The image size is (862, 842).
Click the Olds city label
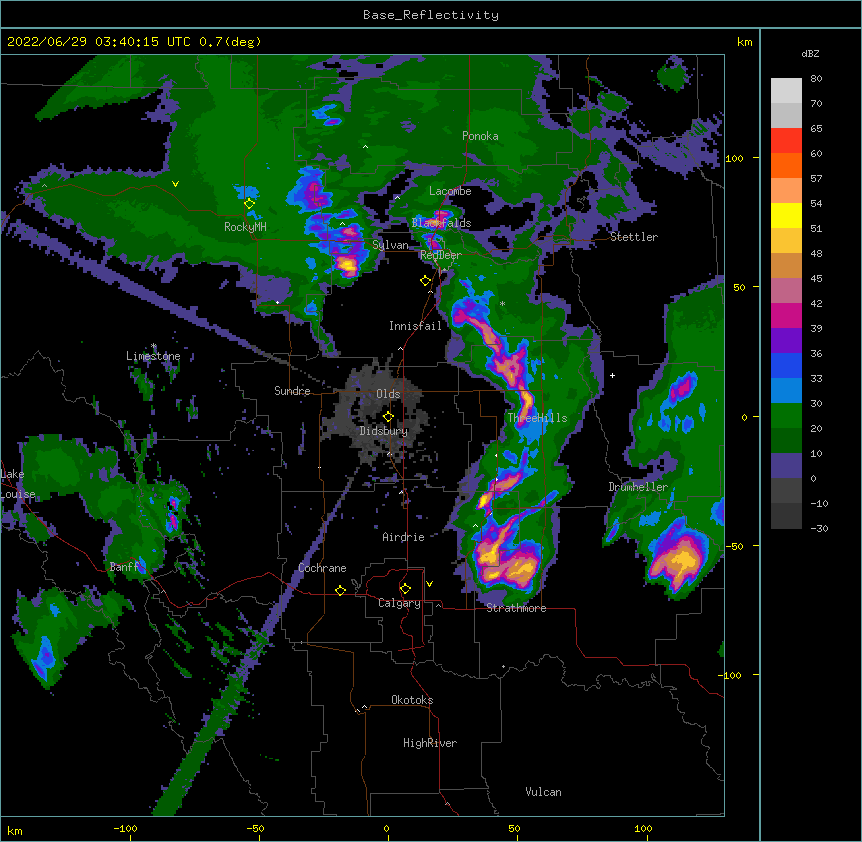388,394
